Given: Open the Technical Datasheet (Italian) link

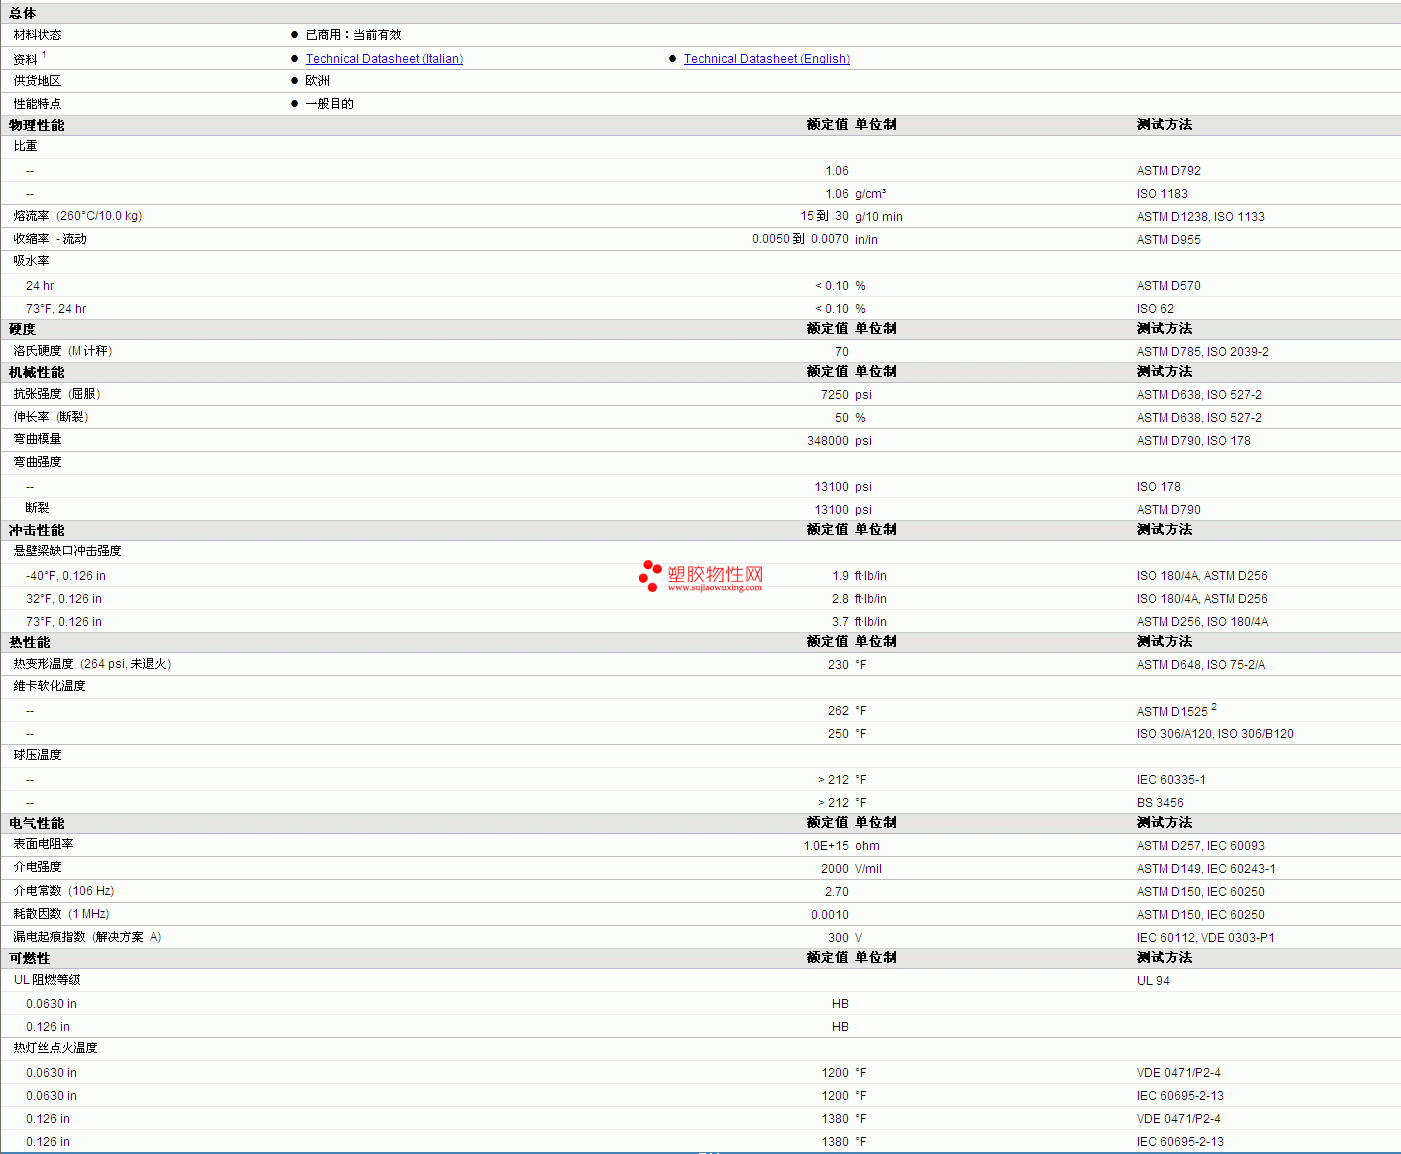Looking at the screenshot, I should [384, 59].
